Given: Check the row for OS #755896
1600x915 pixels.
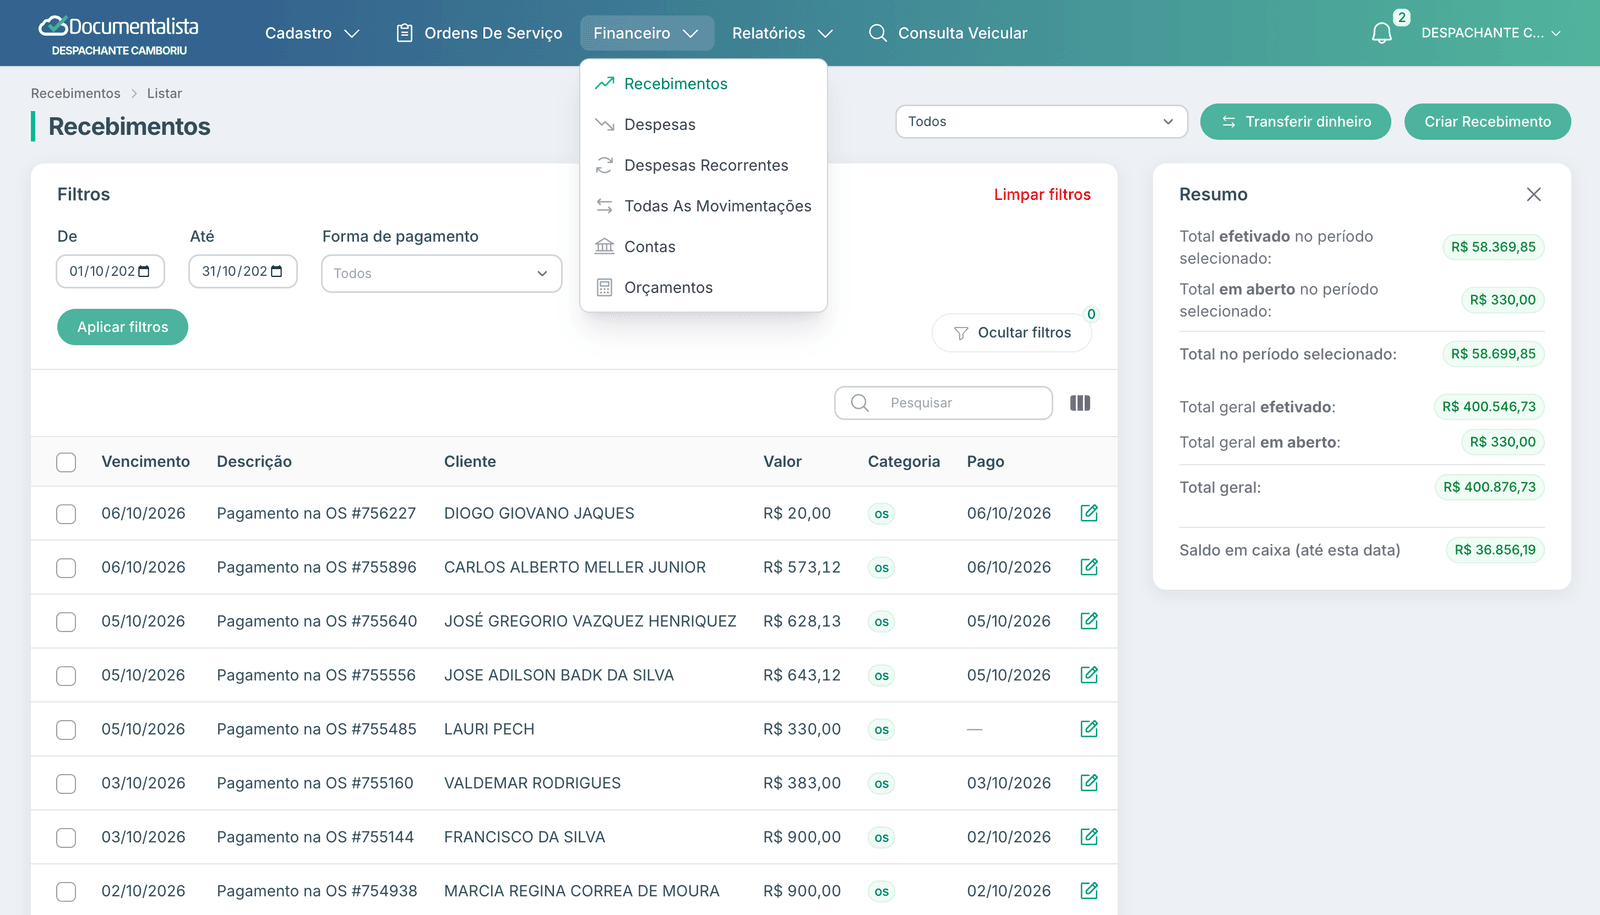Looking at the screenshot, I should tap(66, 568).
